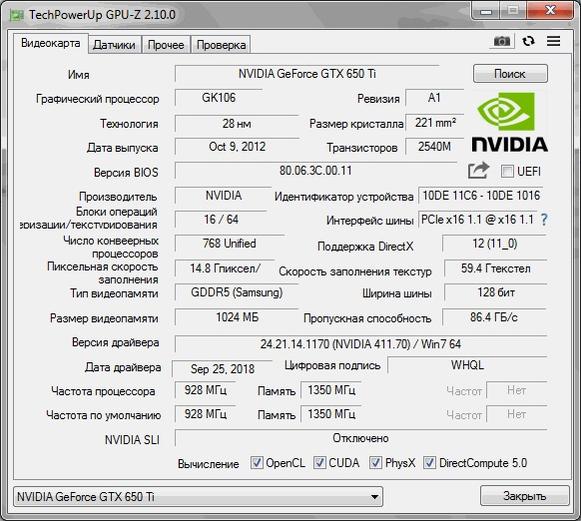Click the BIOS version 80.06.3C.00.11 field
This screenshot has height=521, width=581.
click(x=316, y=171)
